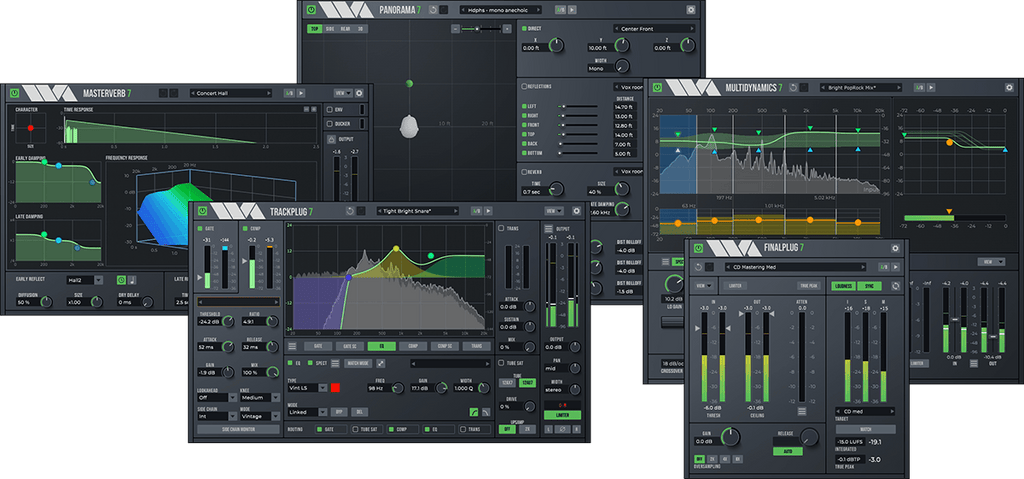Click the green LIMITER button in TrackPlug
Screen dimensions: 1024x479
[562, 415]
